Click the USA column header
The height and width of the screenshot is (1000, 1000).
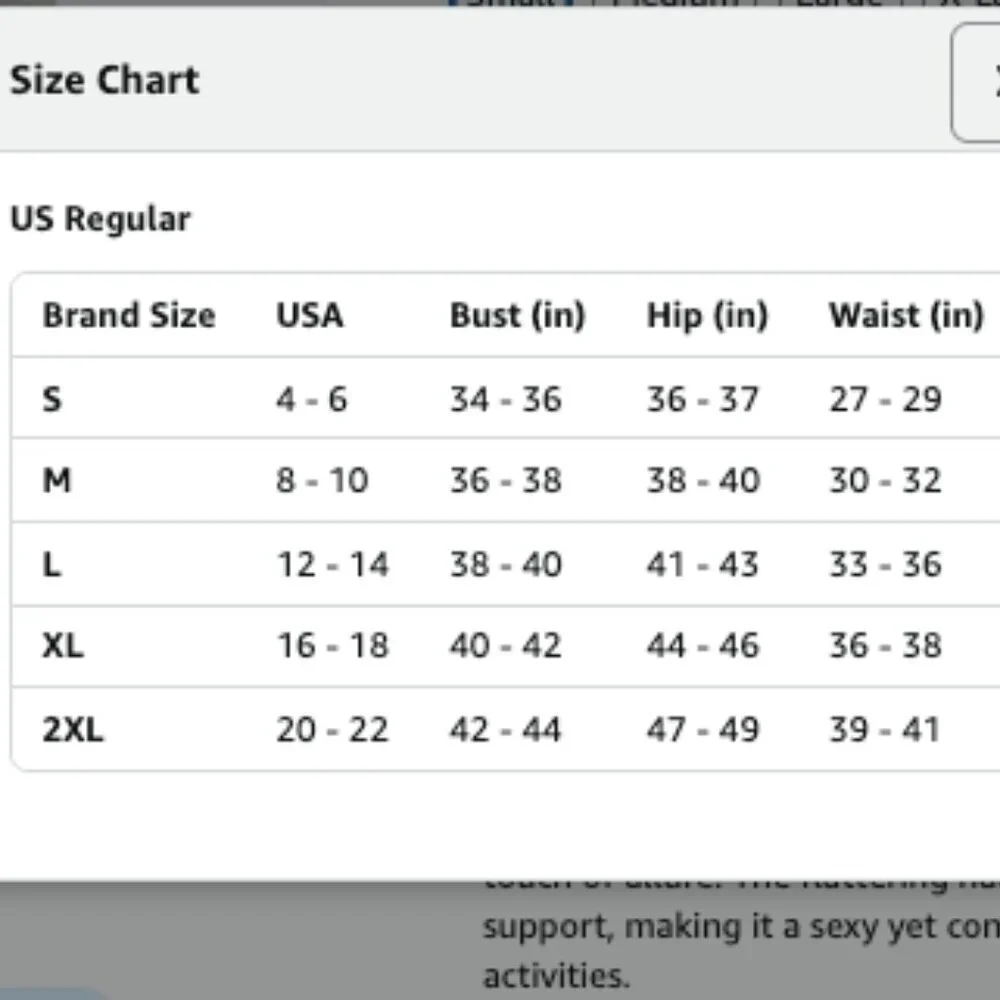pos(310,315)
